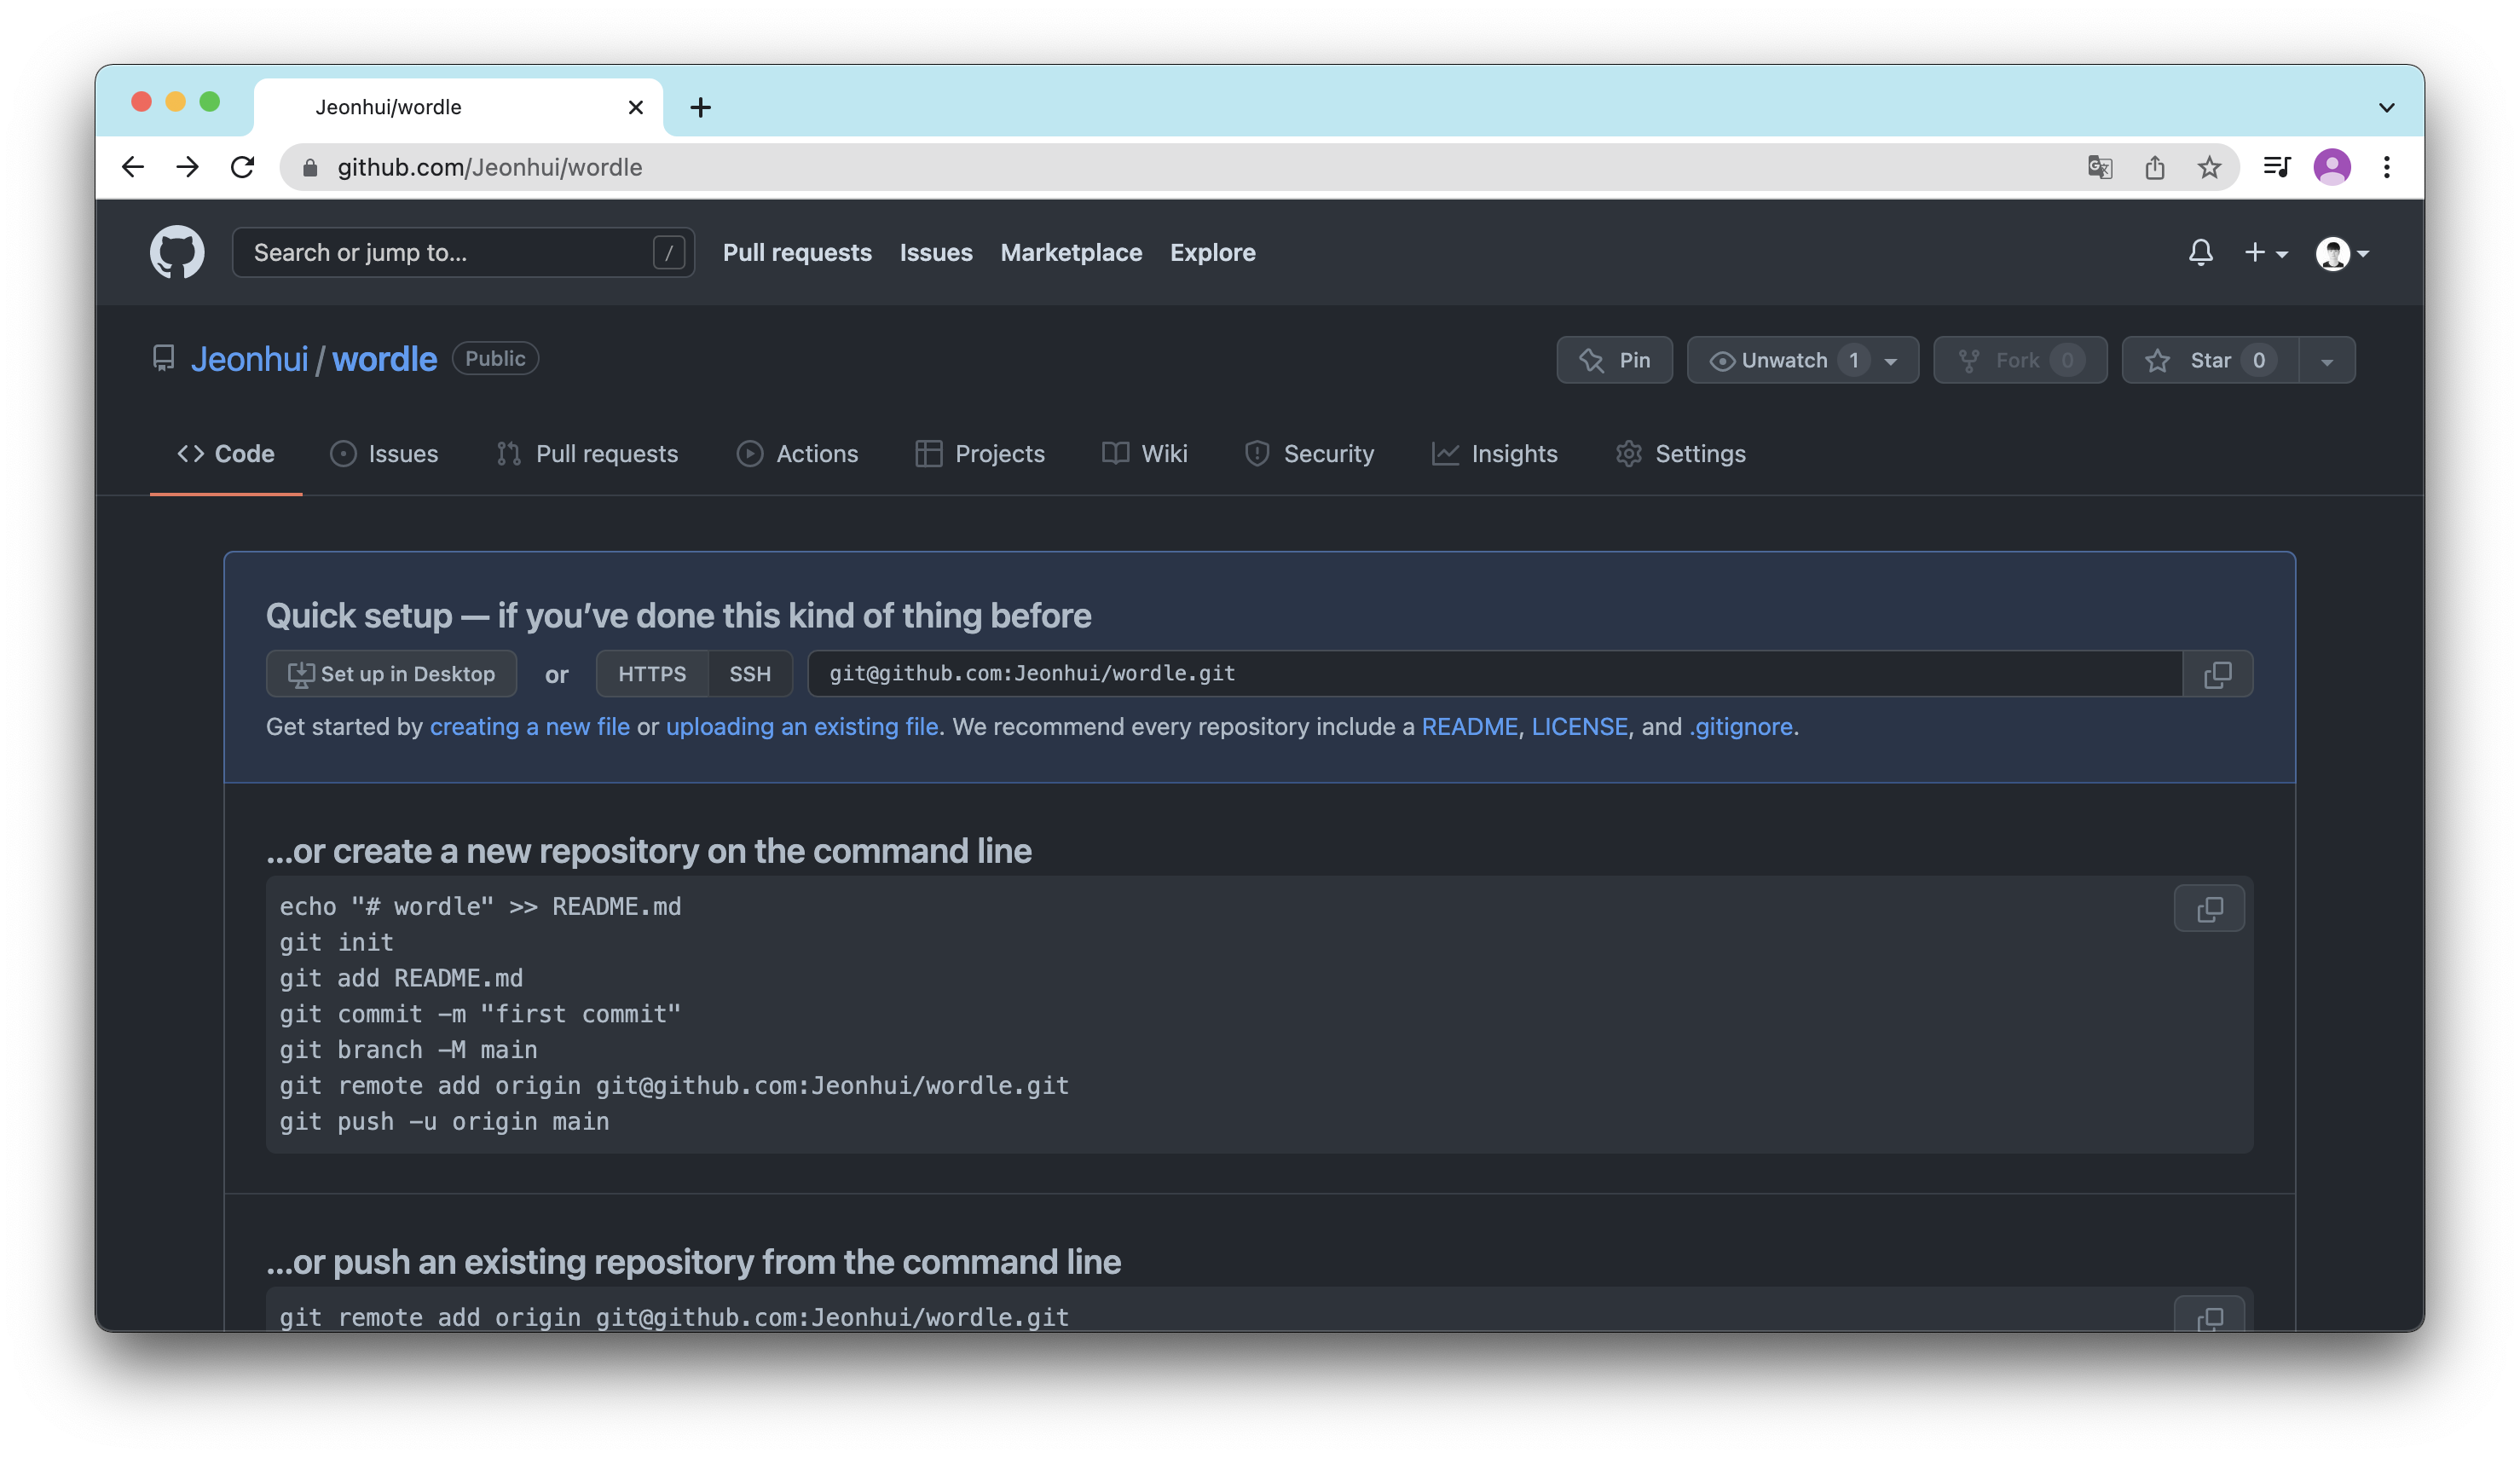Open the Insights tab
Image resolution: width=2520 pixels, height=1458 pixels.
point(1495,454)
